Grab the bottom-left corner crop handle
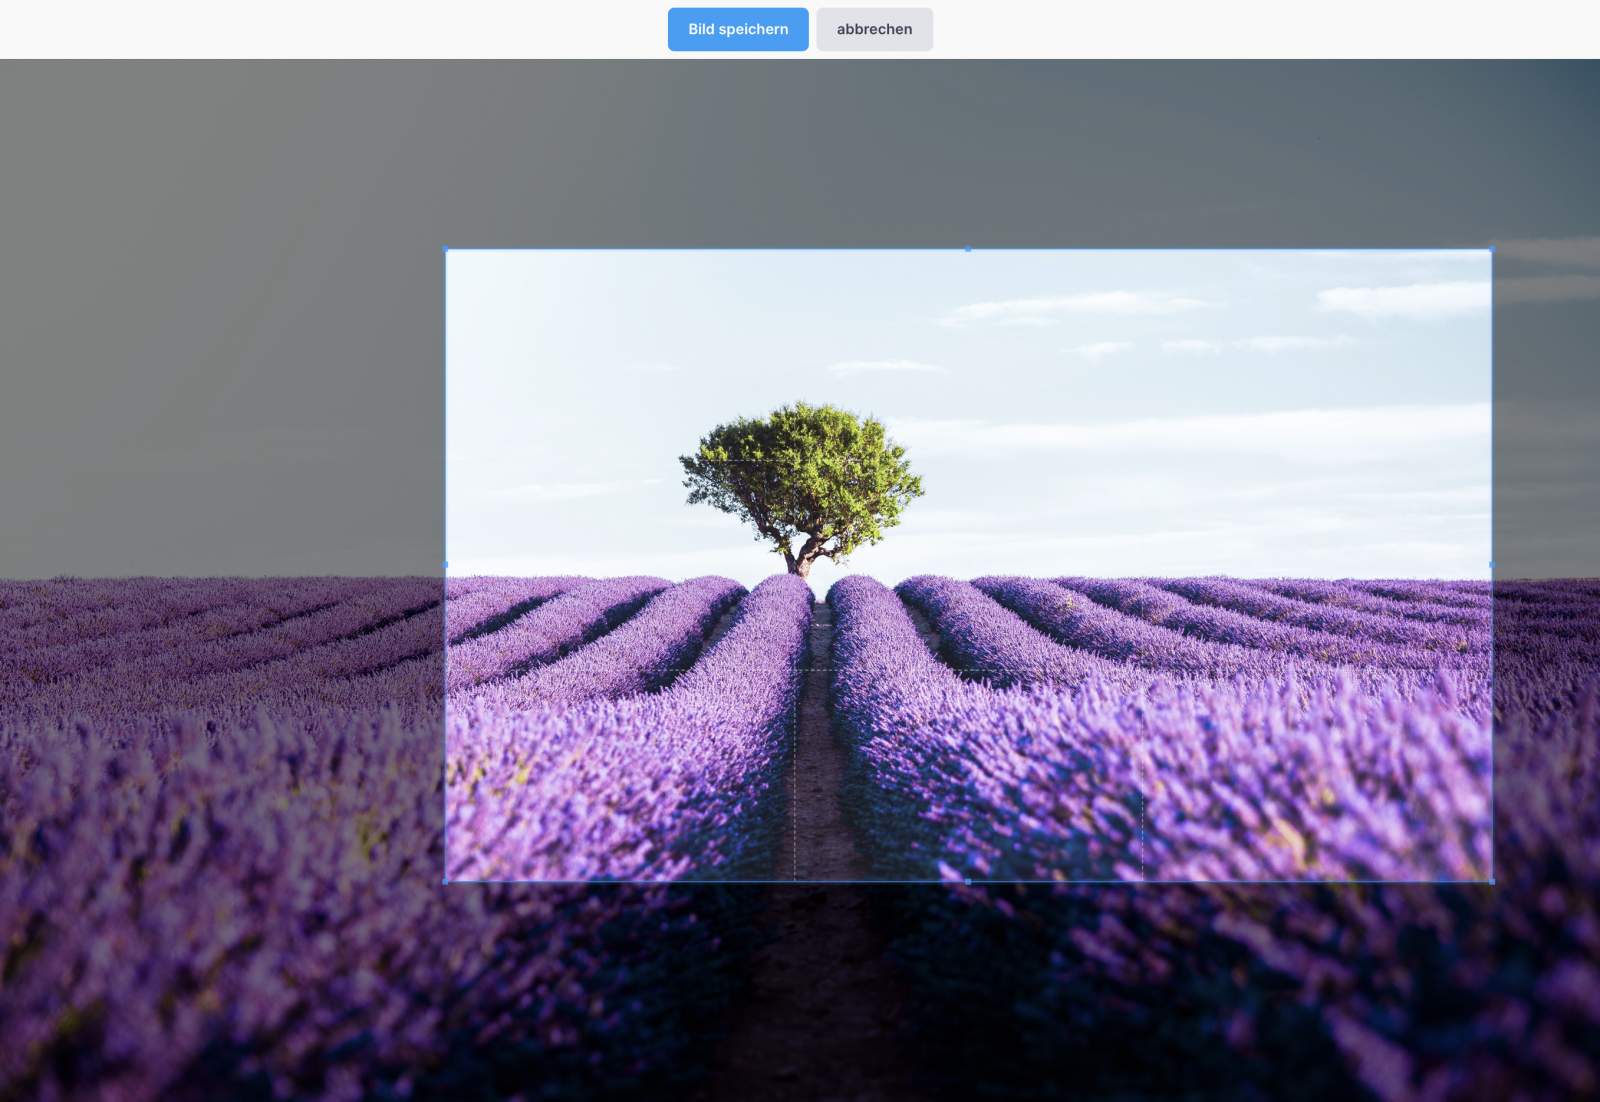Screen dimensions: 1600x1102 [445, 881]
